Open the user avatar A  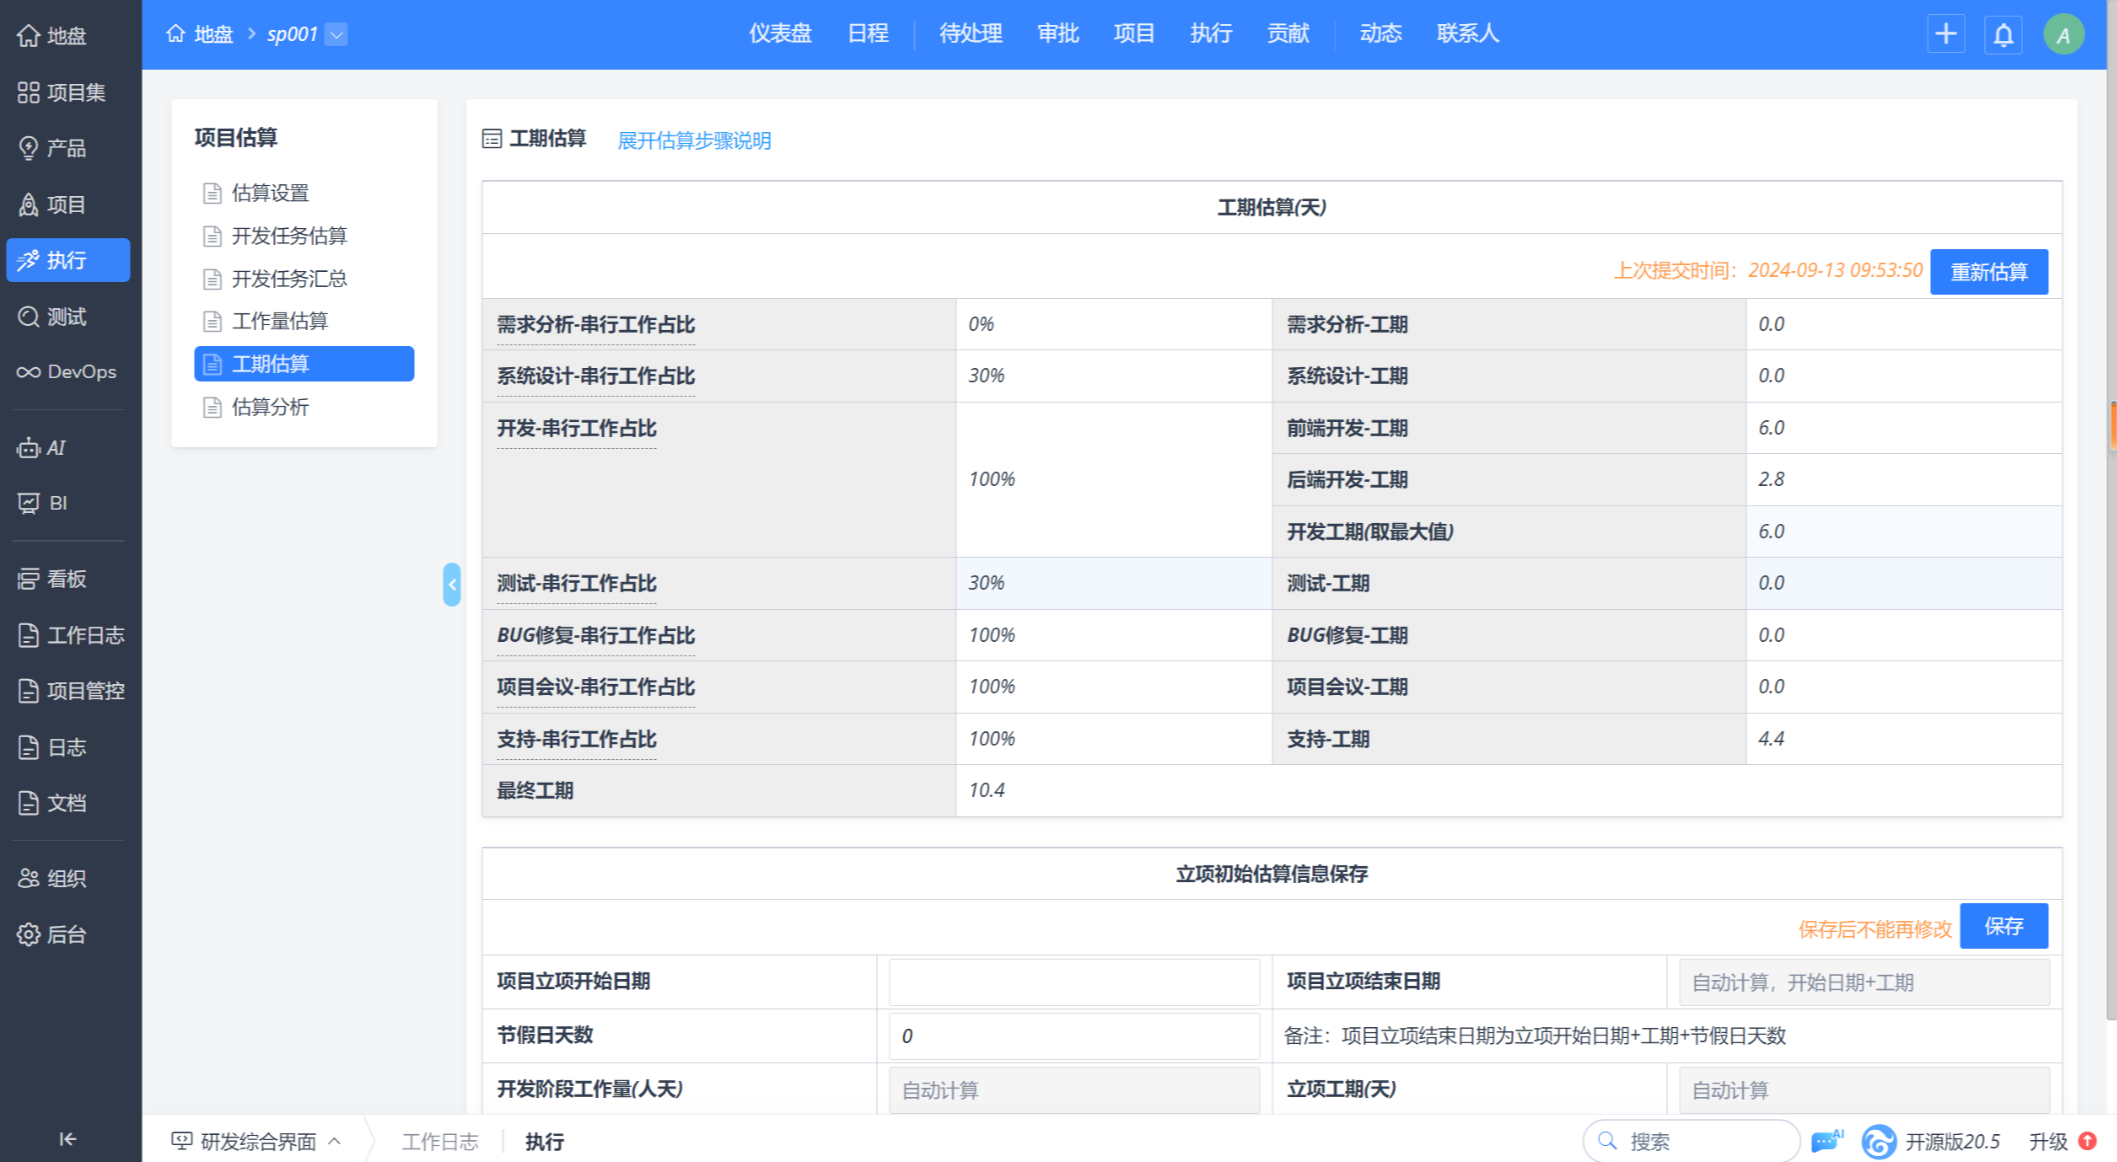tap(2063, 35)
